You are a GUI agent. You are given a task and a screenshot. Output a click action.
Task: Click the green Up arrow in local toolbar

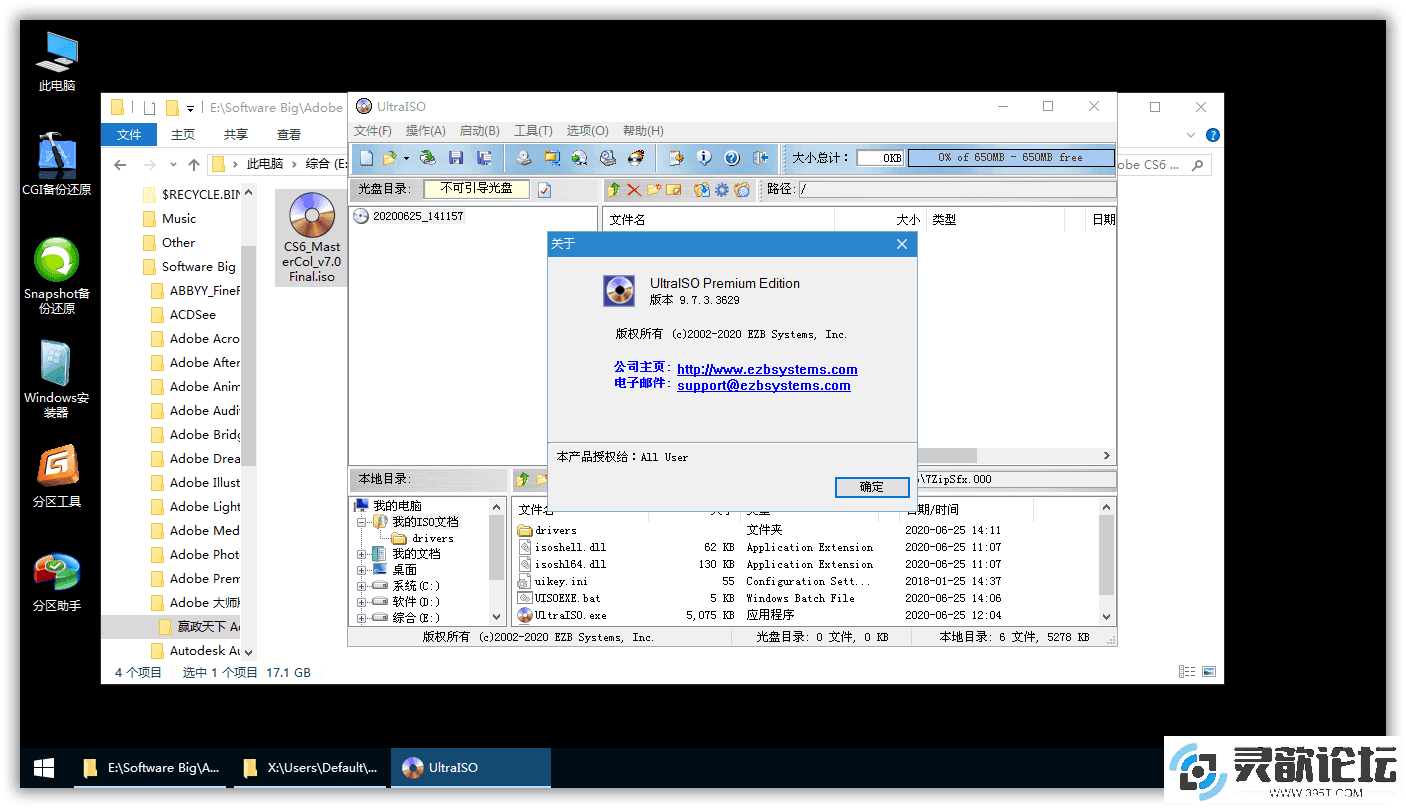tap(523, 479)
